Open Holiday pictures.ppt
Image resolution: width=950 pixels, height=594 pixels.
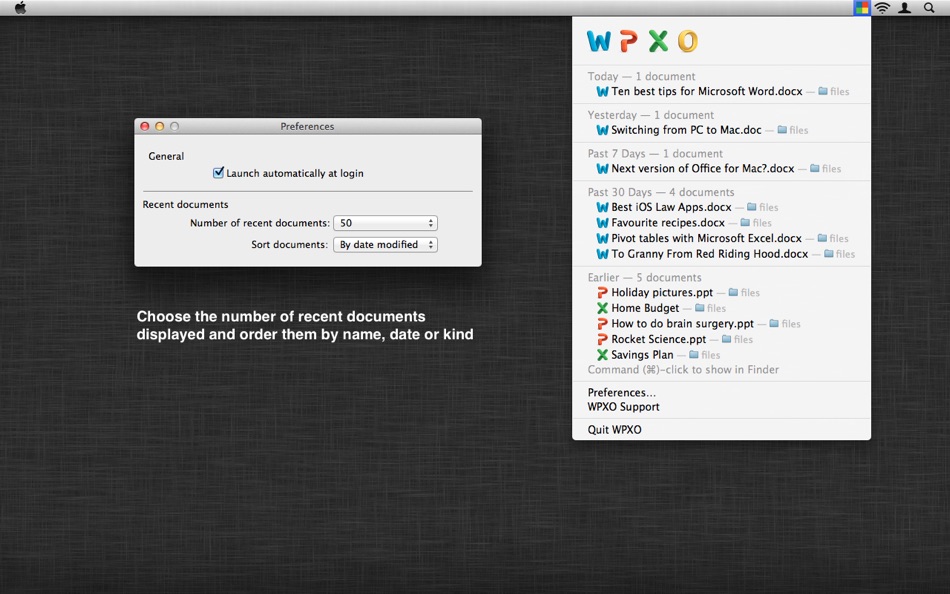(662, 293)
